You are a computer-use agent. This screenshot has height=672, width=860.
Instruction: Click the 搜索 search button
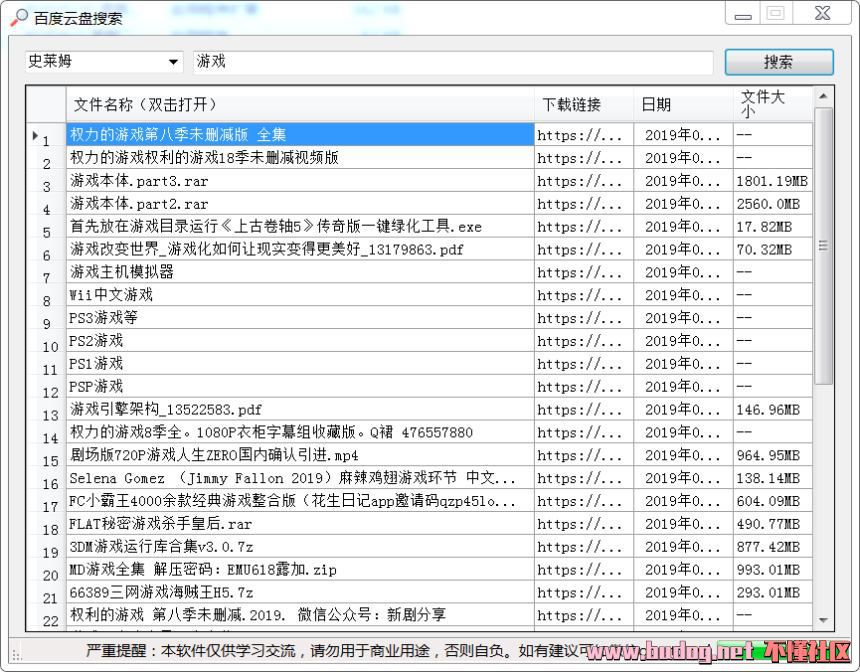[779, 62]
